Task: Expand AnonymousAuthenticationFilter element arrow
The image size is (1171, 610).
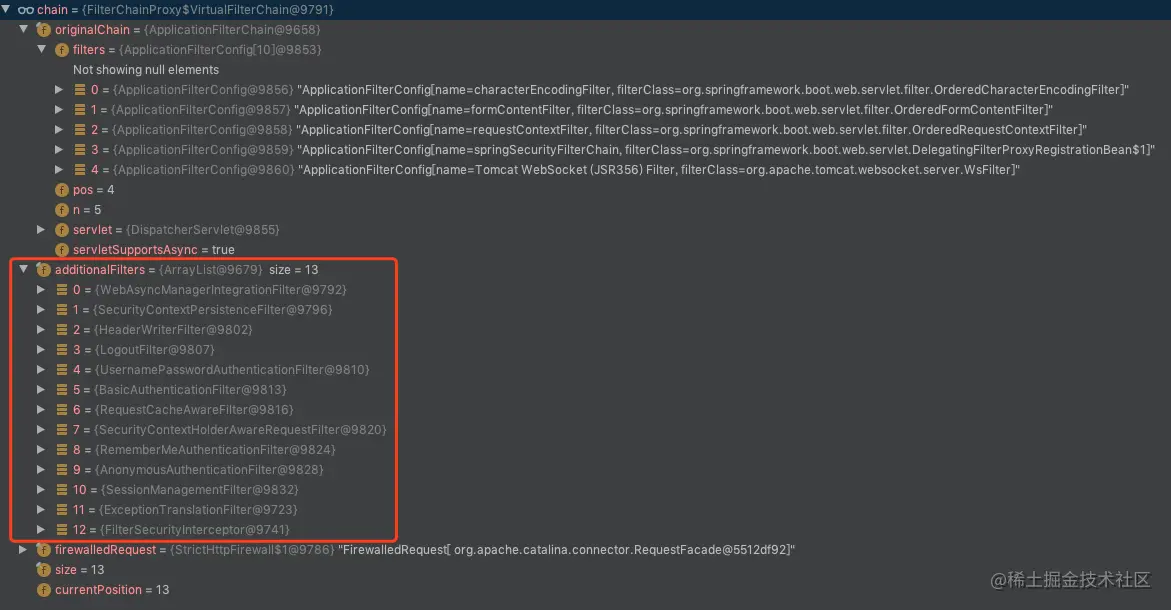Action: click(x=42, y=470)
